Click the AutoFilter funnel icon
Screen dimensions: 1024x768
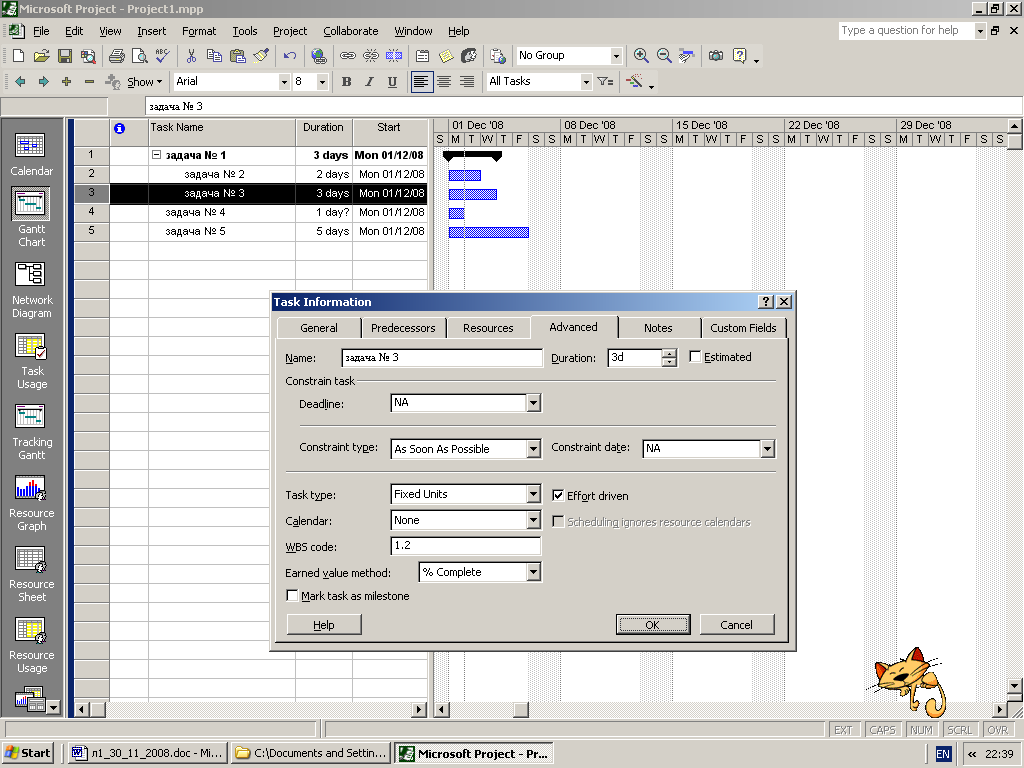605,82
